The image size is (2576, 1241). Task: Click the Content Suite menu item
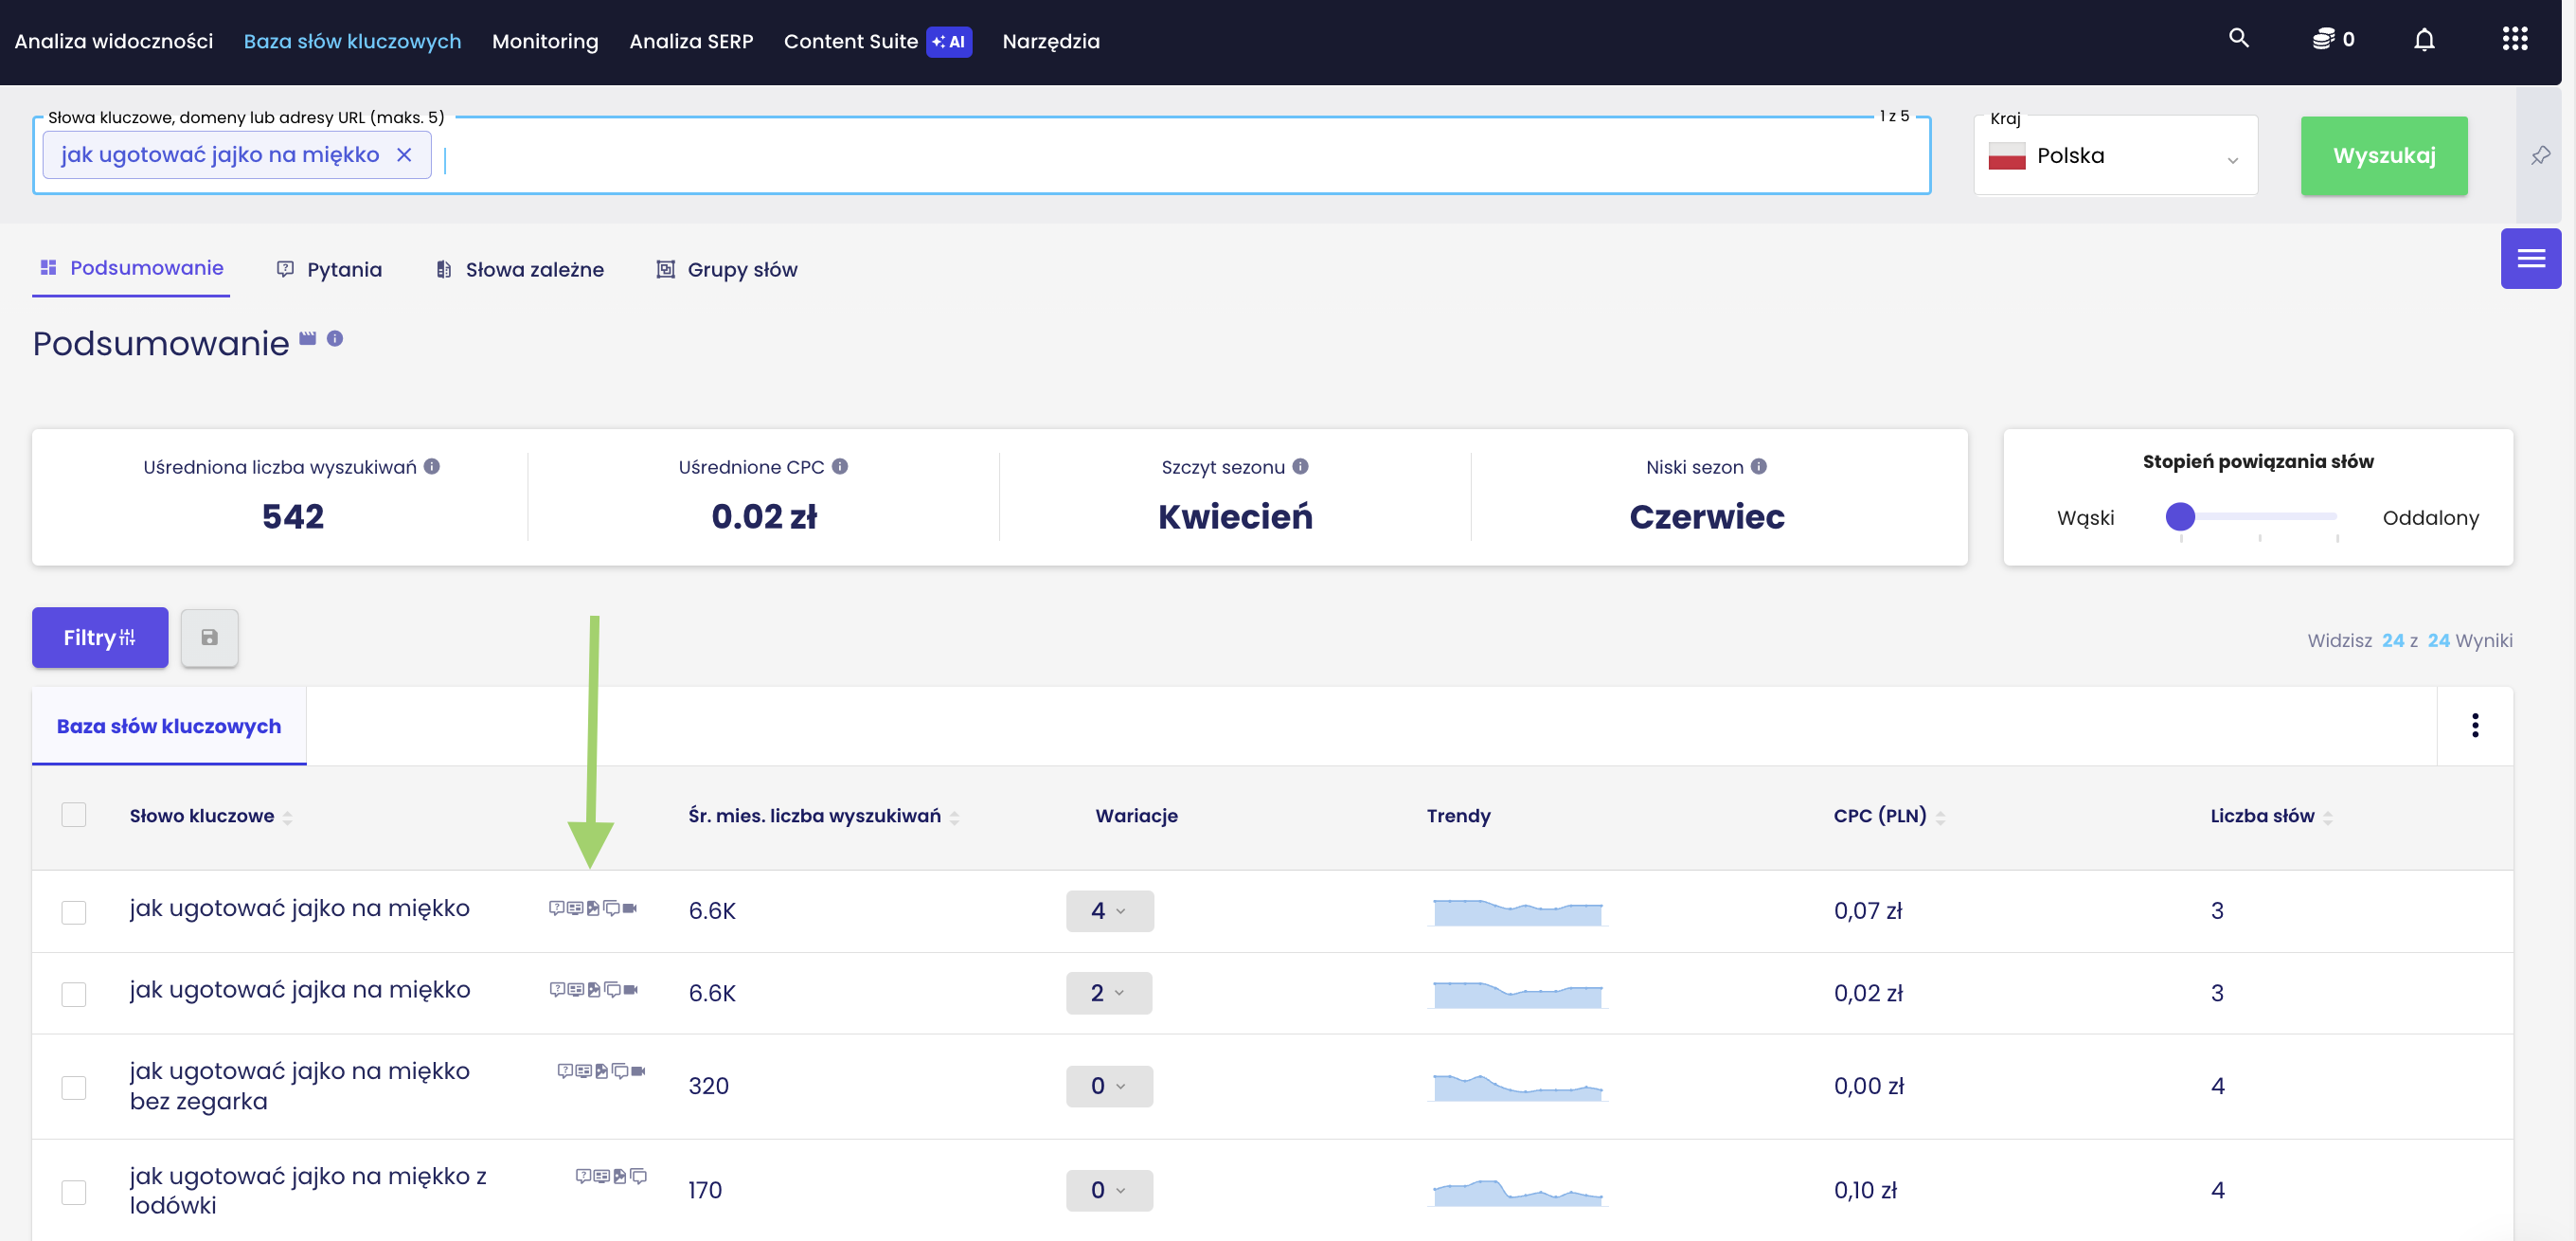click(x=850, y=42)
